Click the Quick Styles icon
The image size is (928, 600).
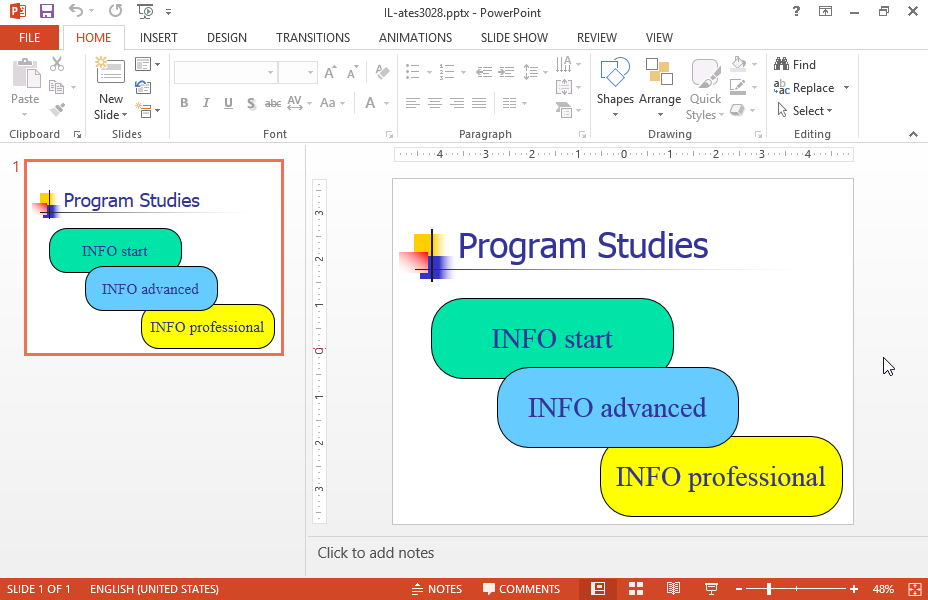point(705,73)
